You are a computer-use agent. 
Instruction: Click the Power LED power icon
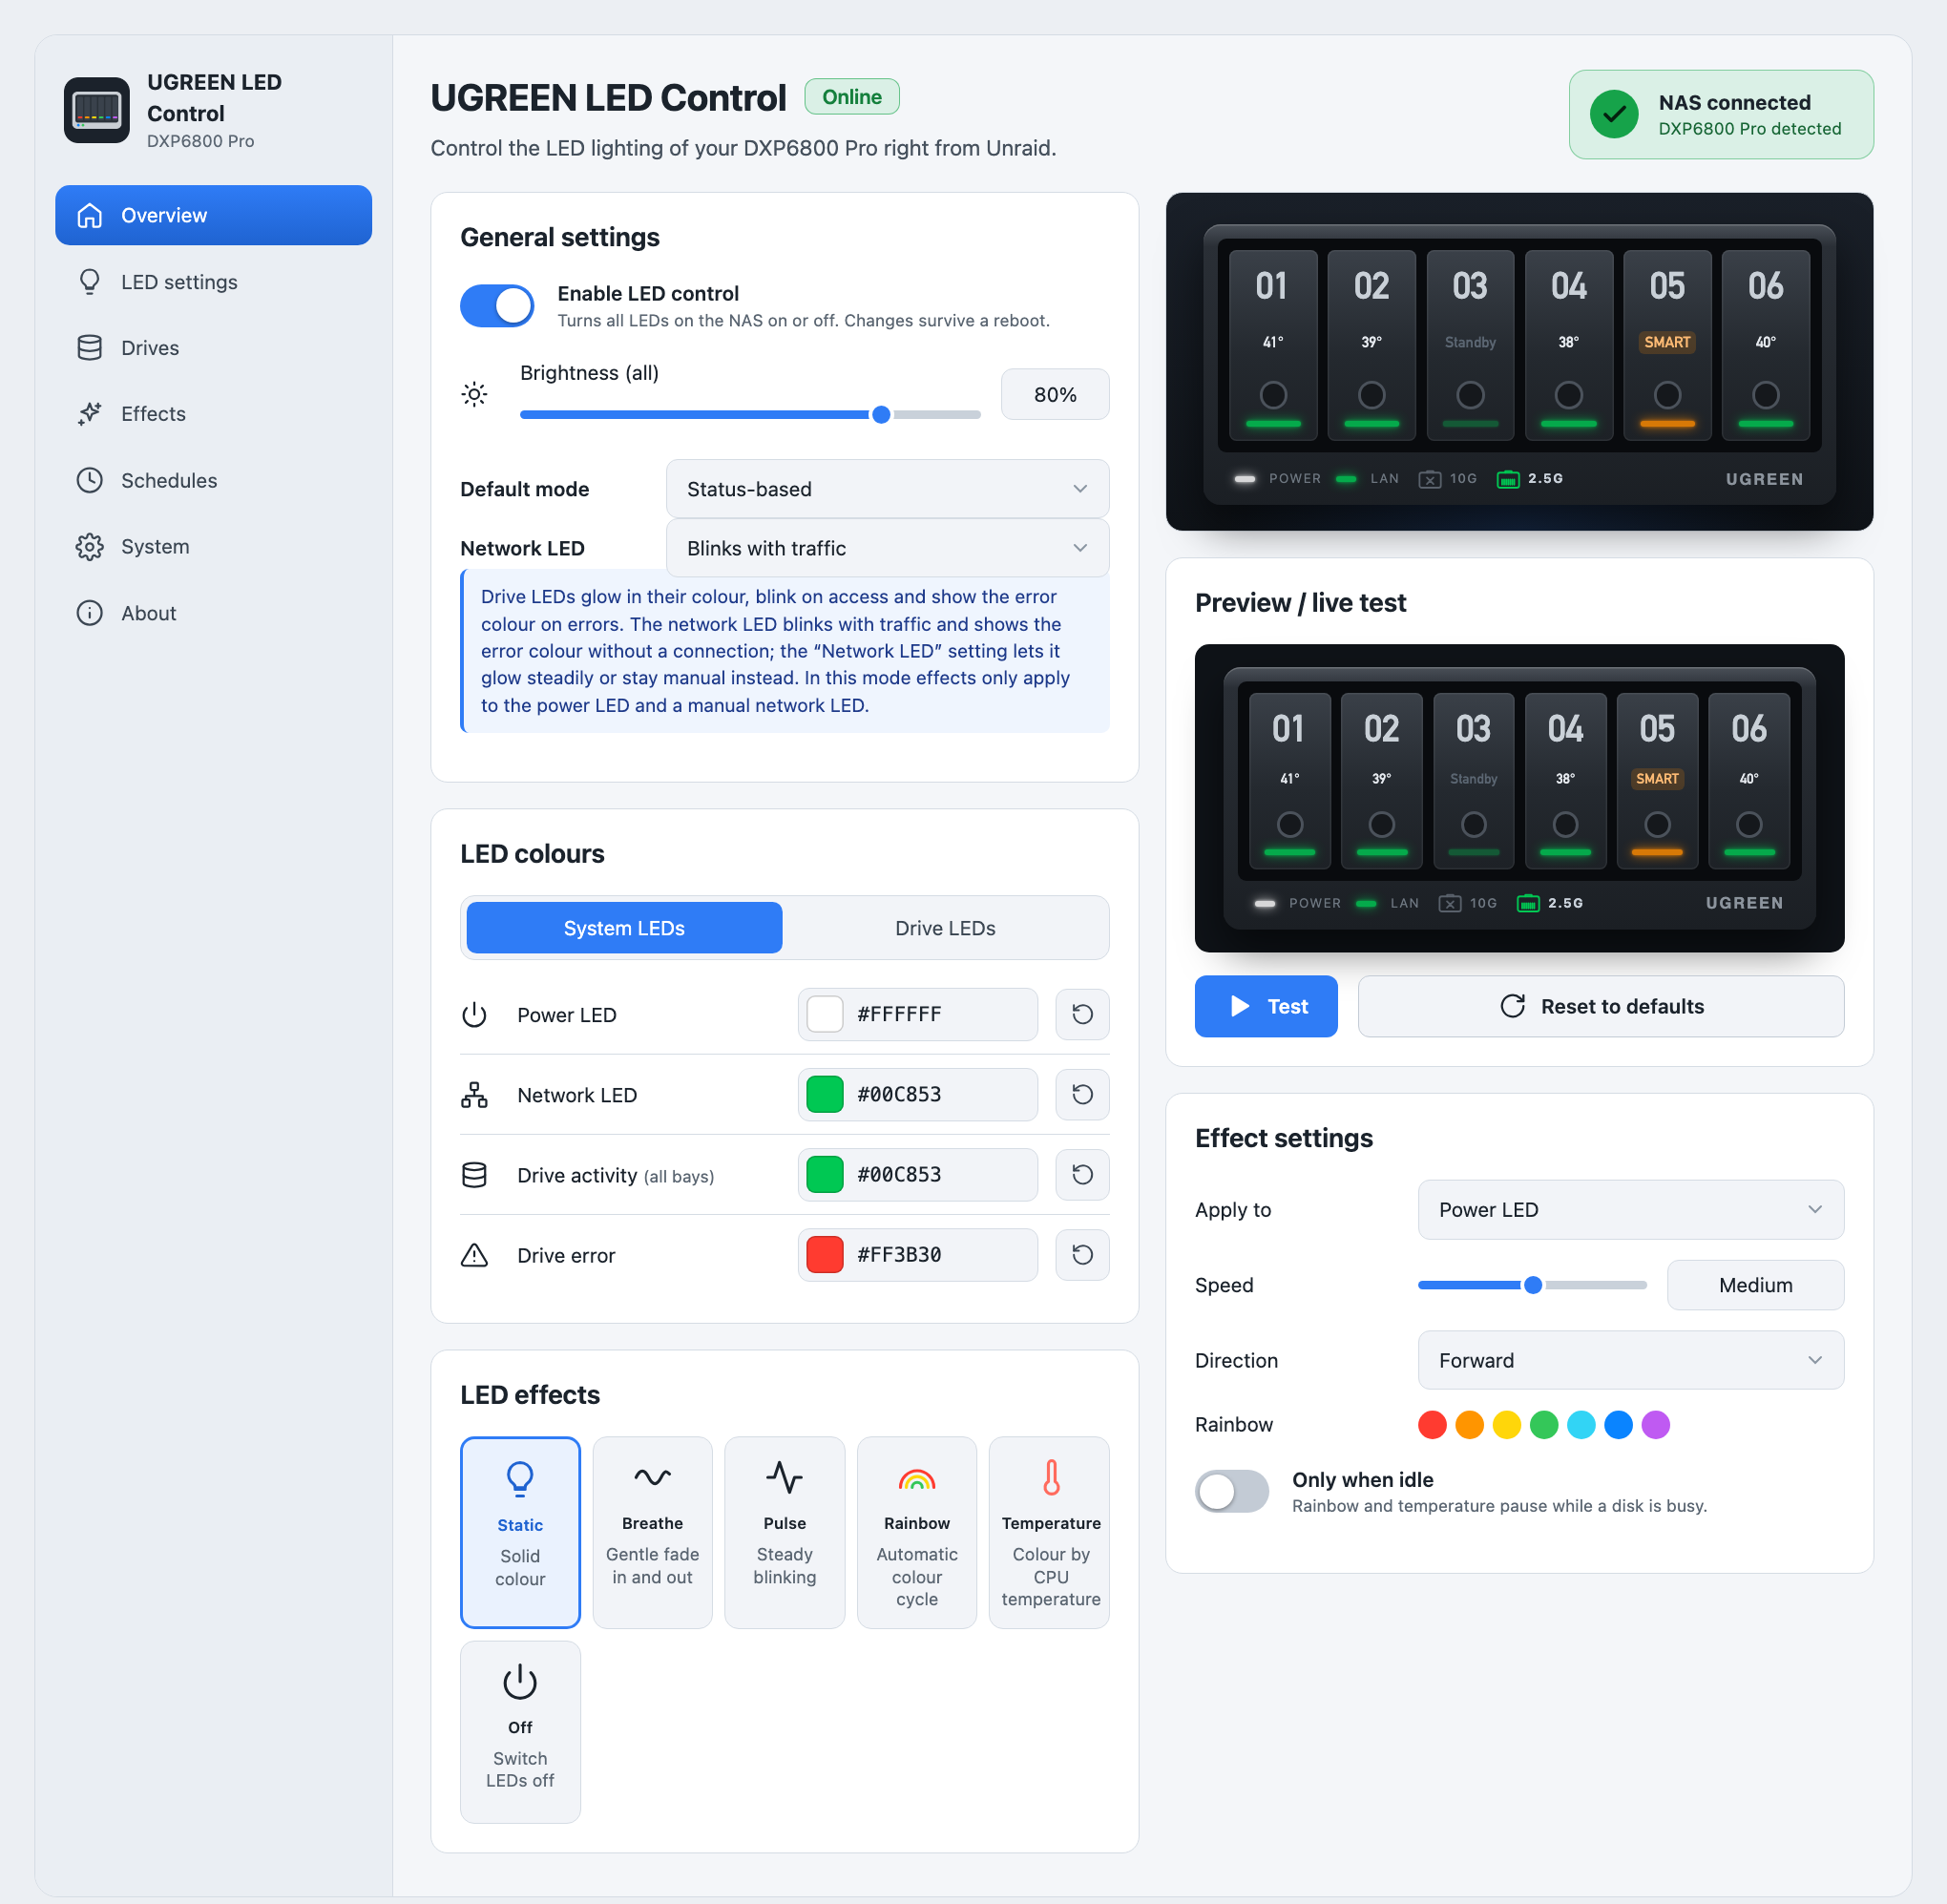pos(474,1015)
